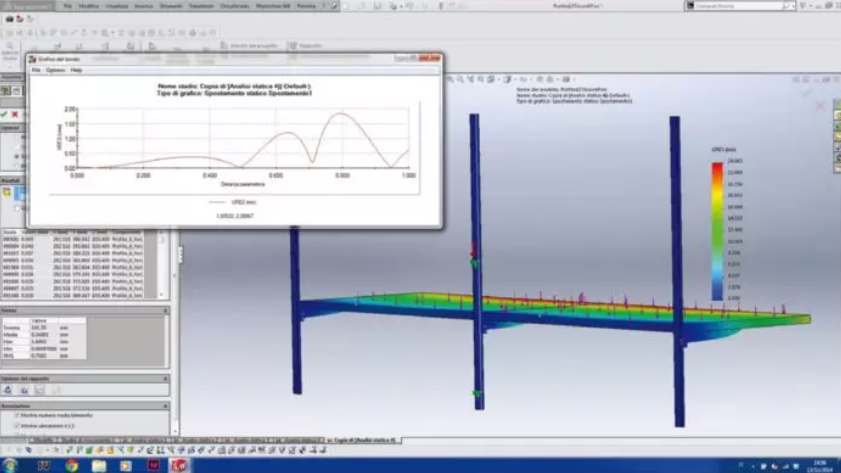The image size is (841, 473).
Task: Open Google Chrome from the taskbar
Action: tap(72, 465)
